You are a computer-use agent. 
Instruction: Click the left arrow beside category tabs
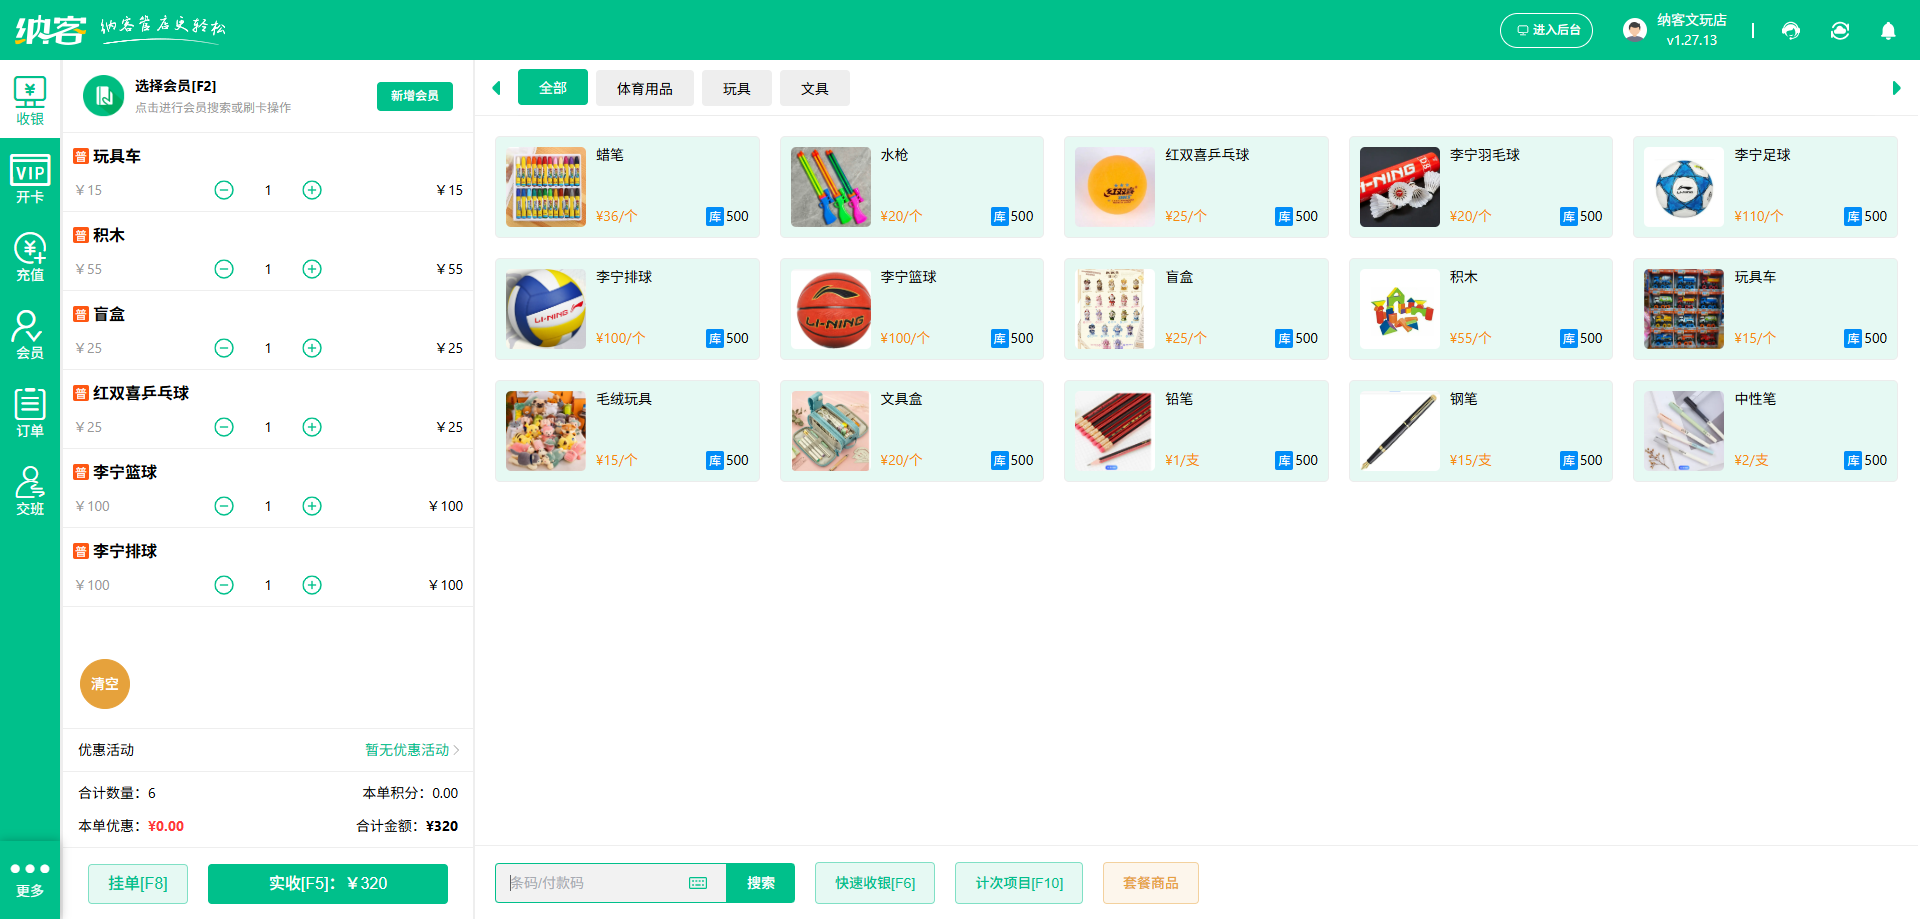(x=497, y=88)
